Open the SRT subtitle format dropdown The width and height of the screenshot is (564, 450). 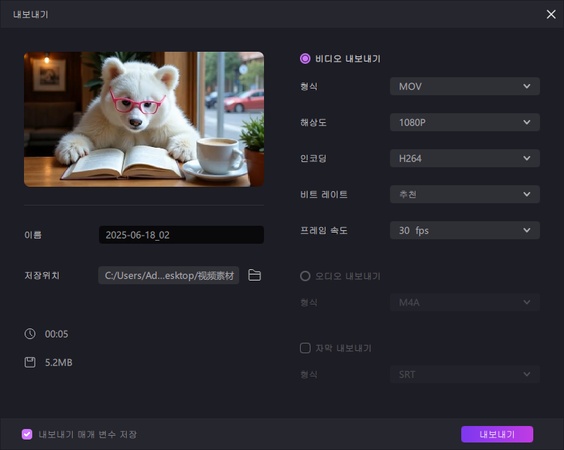(465, 374)
